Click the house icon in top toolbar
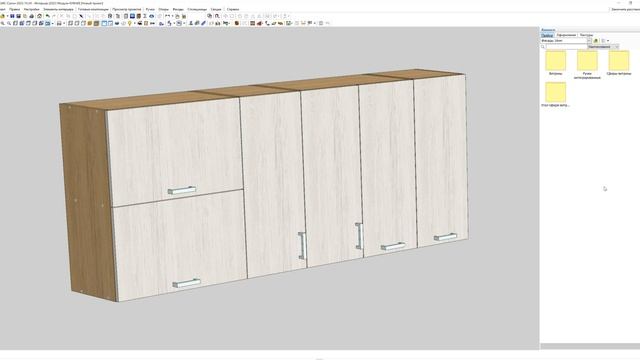The image size is (640, 360). (40, 16)
